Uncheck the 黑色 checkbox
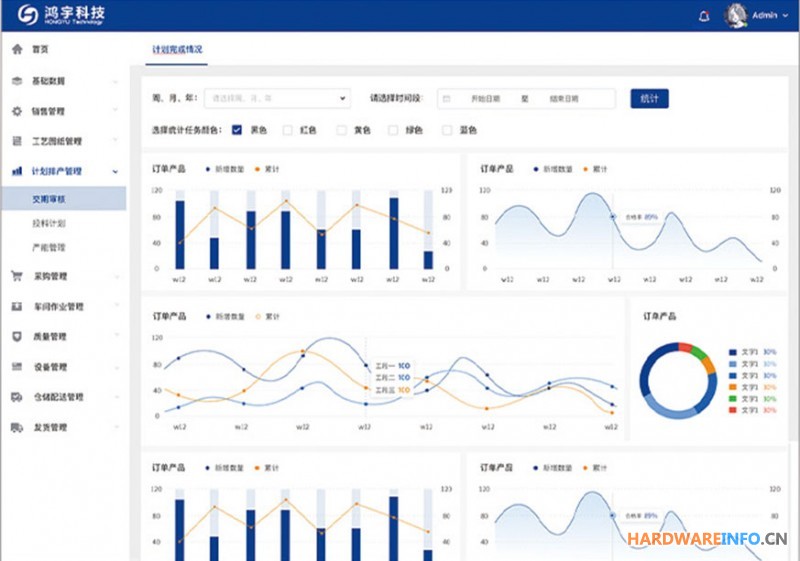Image resolution: width=800 pixels, height=561 pixels. tap(237, 130)
